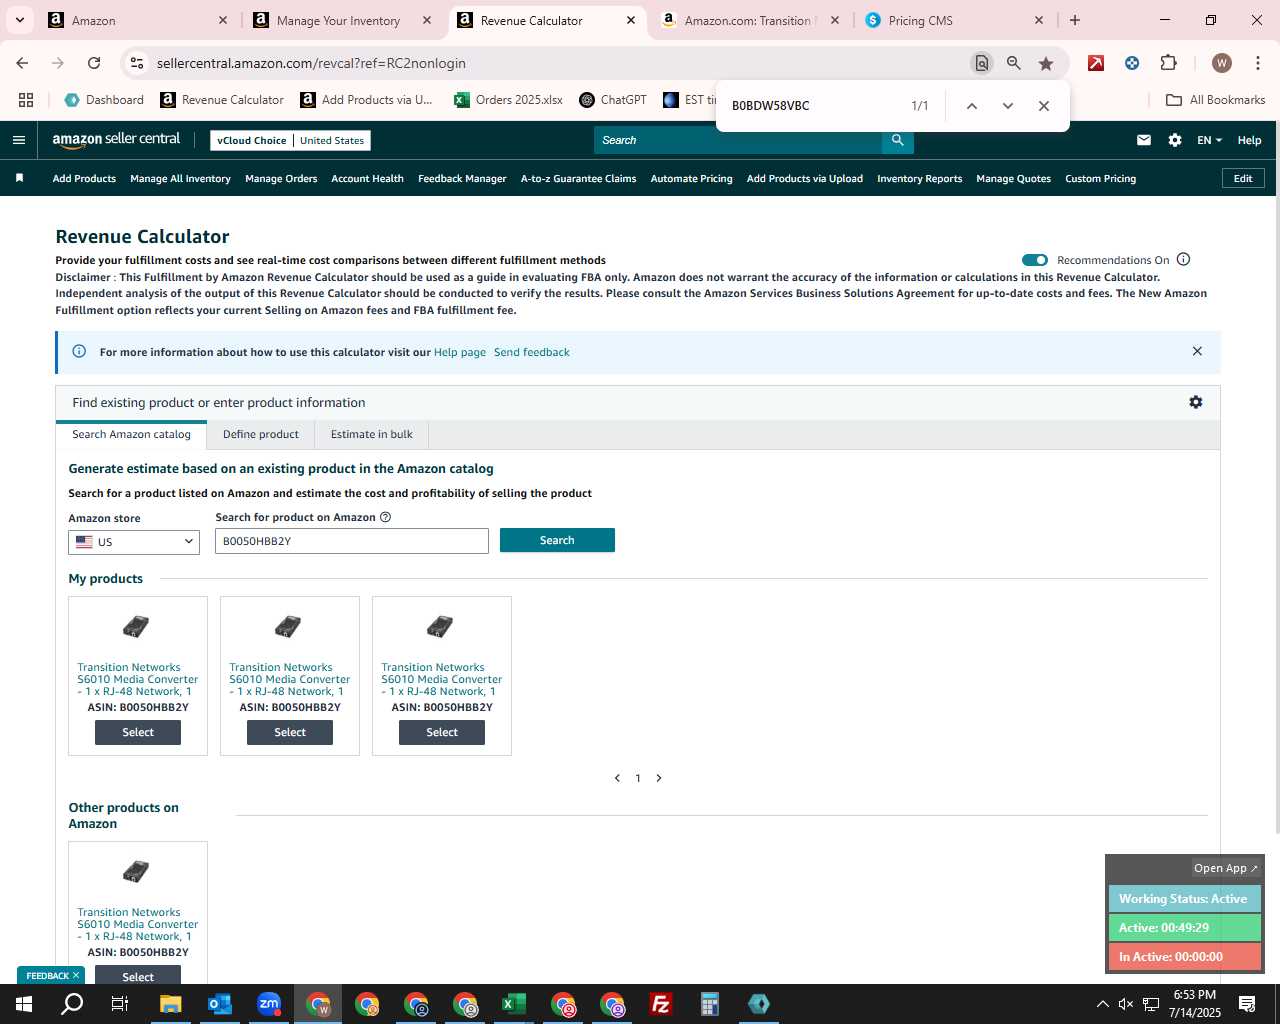Switch to Estimate in bulk tab
1280x1024 pixels.
click(372, 434)
